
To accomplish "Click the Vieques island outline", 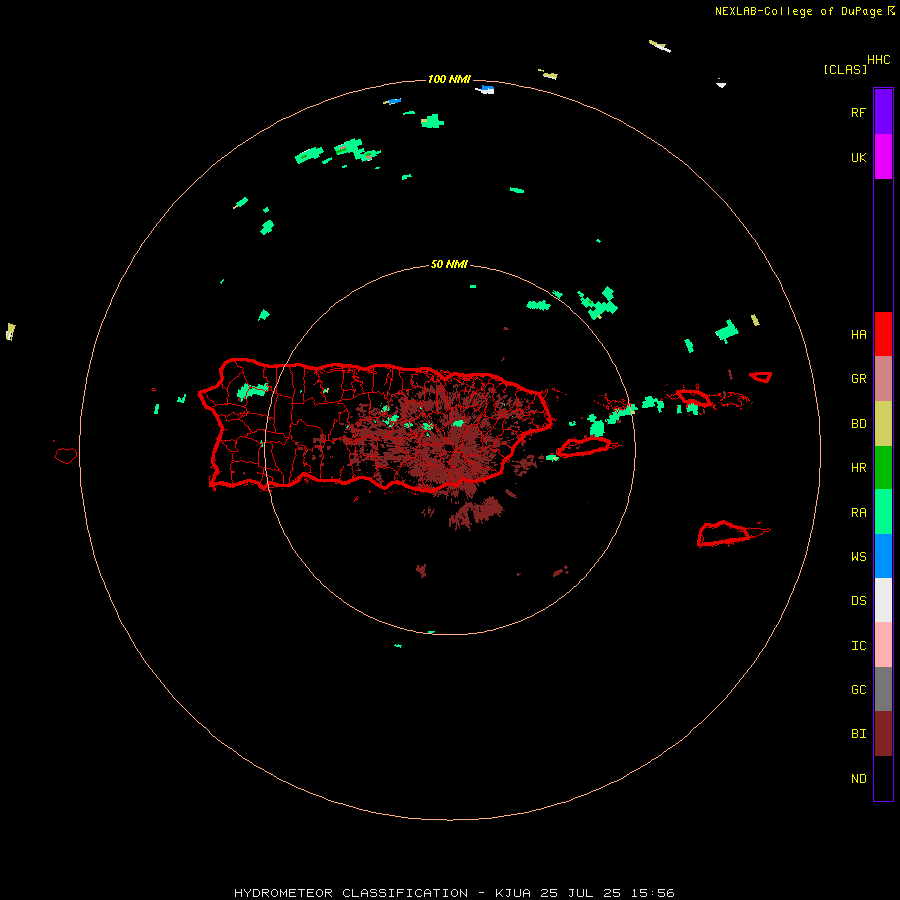I will [x=583, y=447].
